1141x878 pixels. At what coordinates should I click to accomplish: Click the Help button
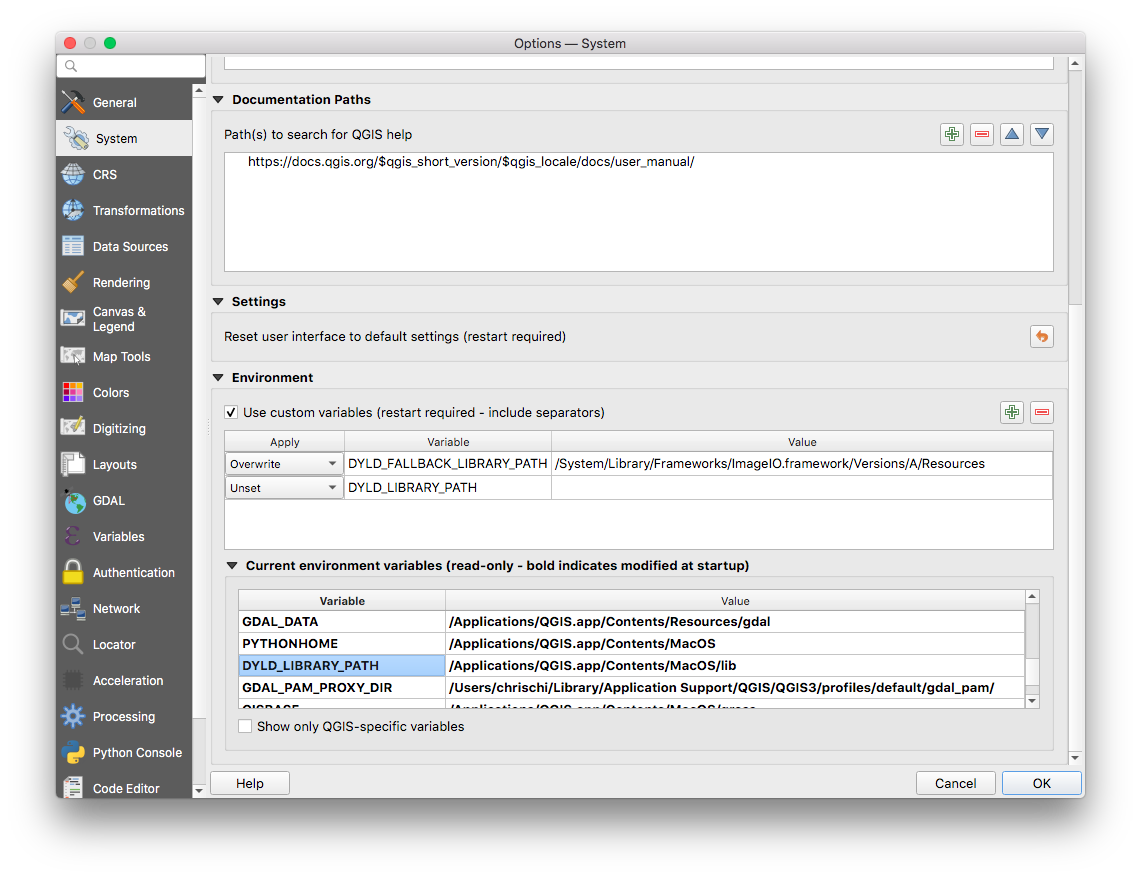(x=249, y=783)
